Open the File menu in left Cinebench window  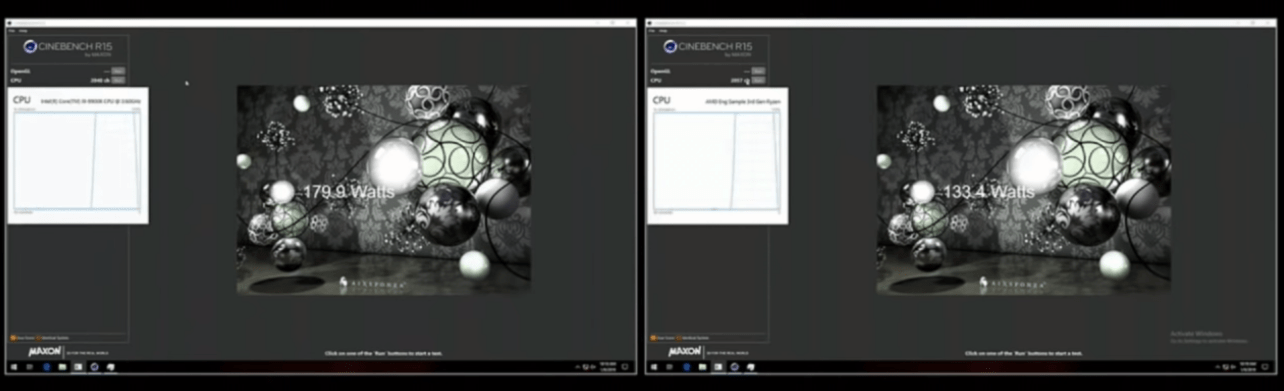11,31
